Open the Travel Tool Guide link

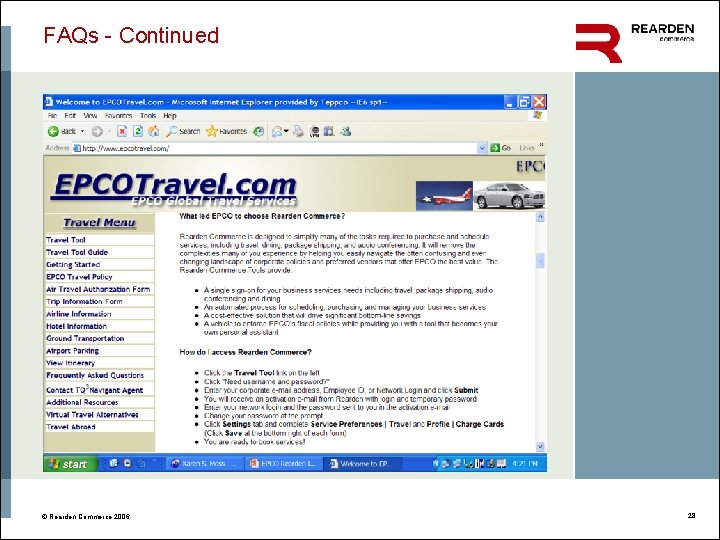77,252
